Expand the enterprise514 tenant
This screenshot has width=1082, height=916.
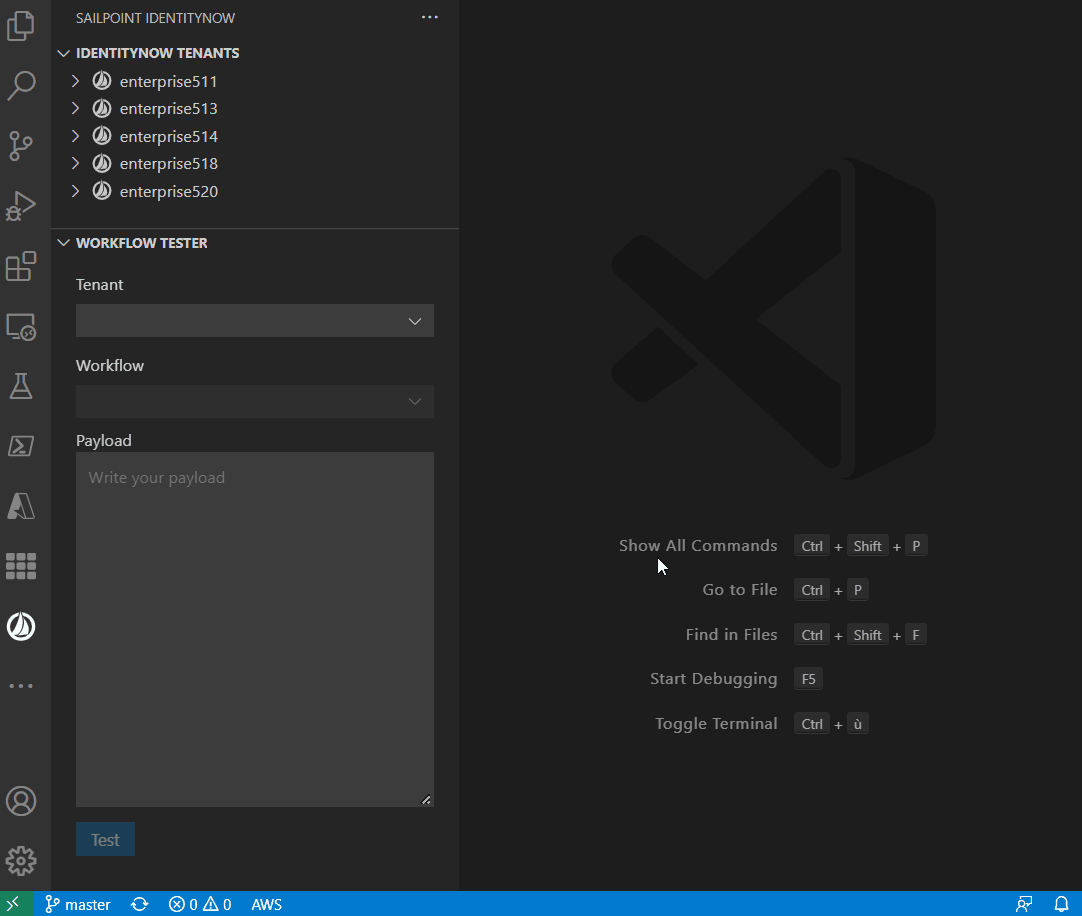(x=75, y=136)
